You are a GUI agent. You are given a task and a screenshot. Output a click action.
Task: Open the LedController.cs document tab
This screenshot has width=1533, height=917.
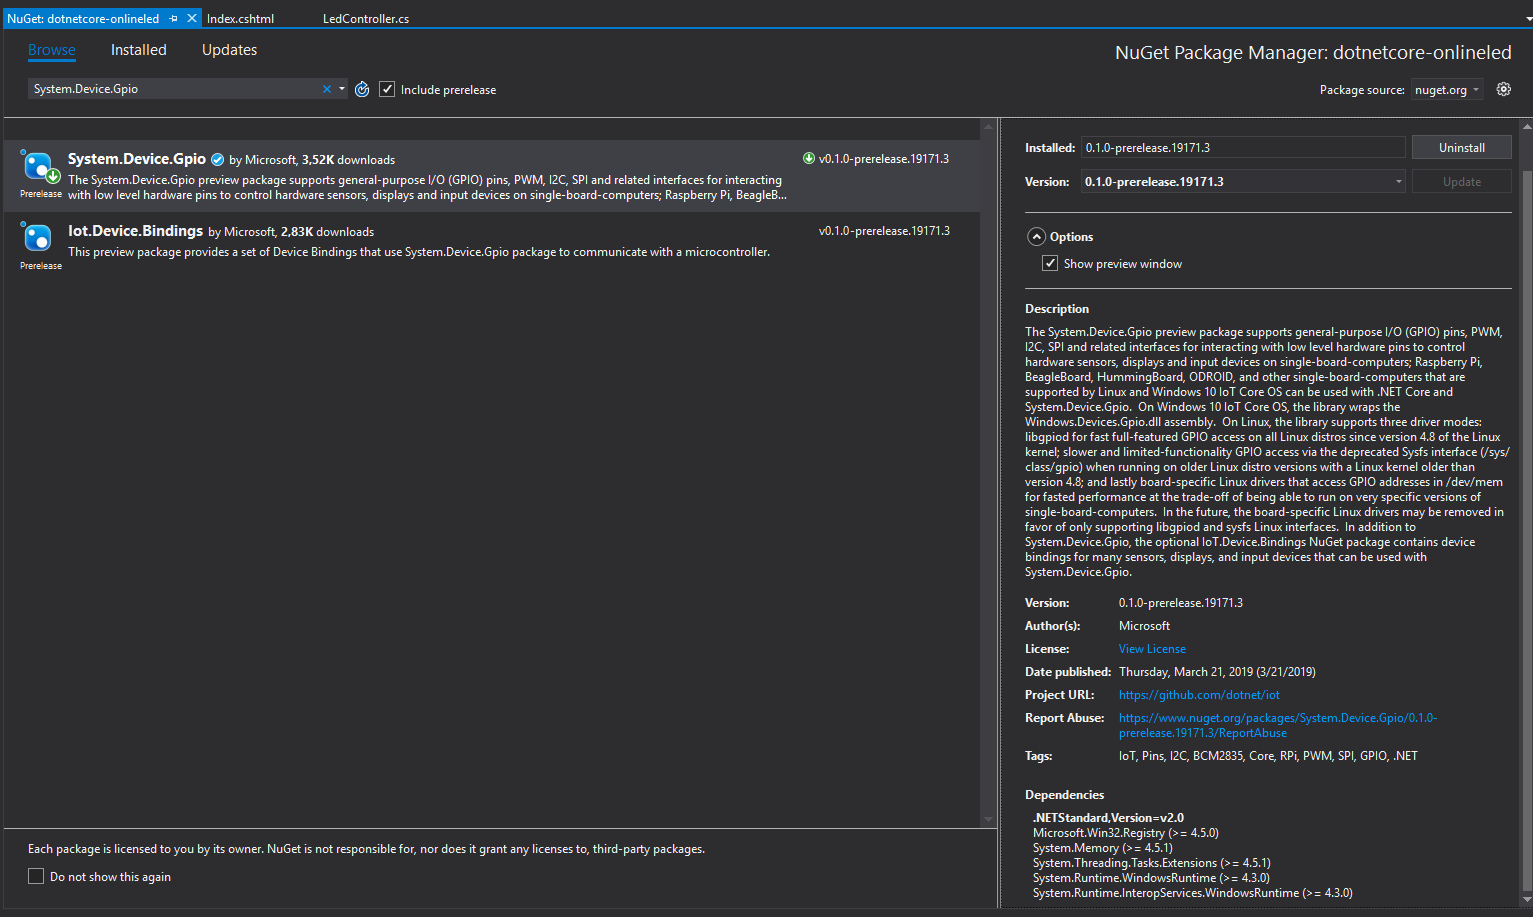[366, 18]
